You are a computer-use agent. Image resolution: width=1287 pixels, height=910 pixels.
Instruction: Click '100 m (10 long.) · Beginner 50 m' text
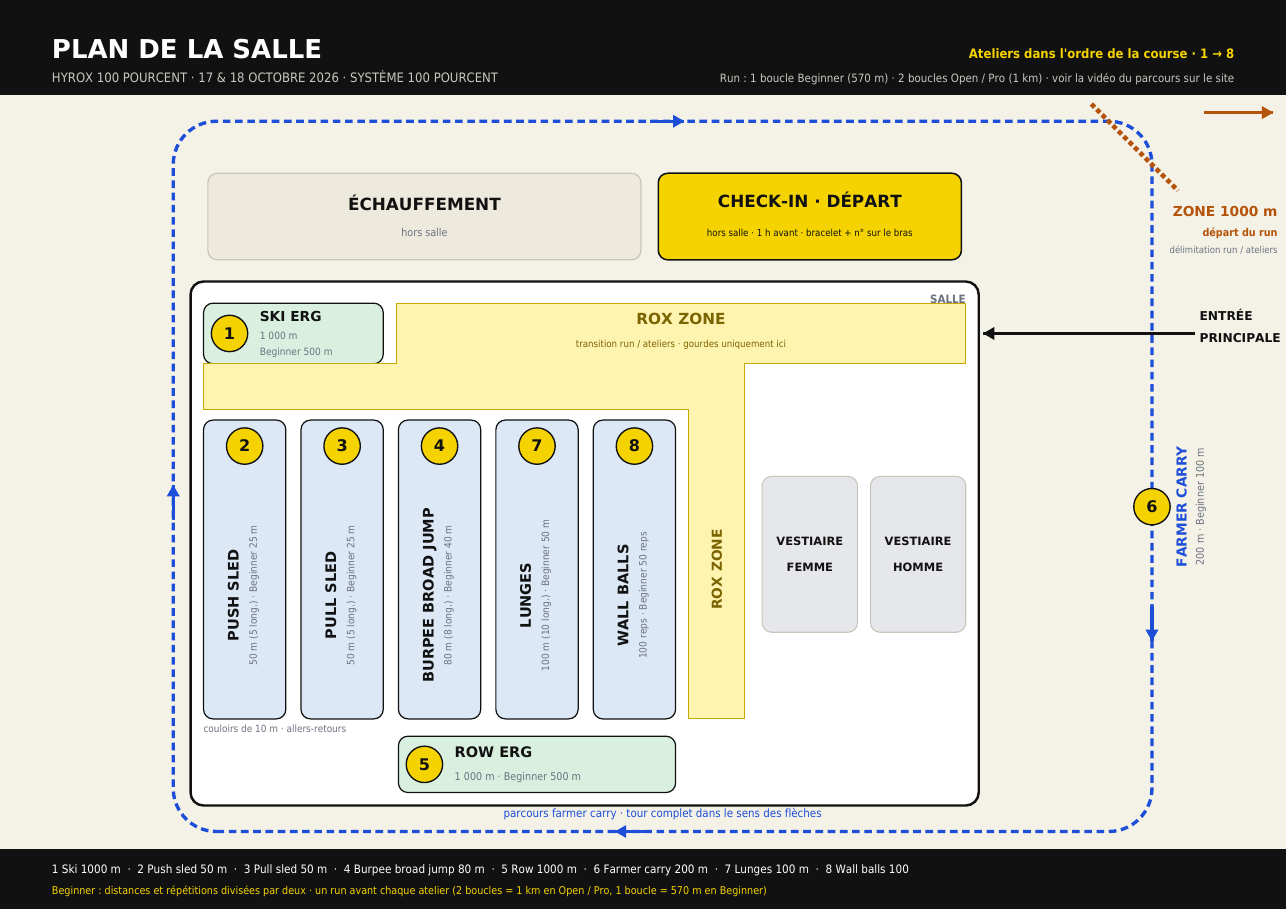point(546,594)
